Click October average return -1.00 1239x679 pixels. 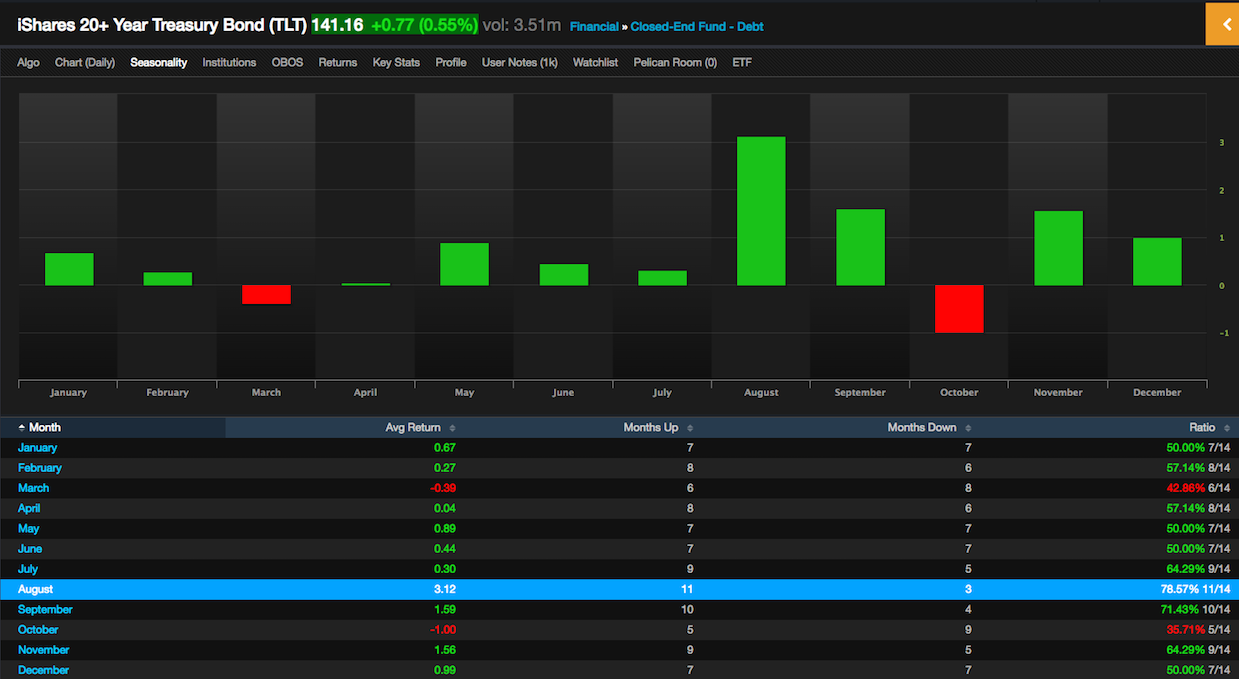(x=442, y=630)
